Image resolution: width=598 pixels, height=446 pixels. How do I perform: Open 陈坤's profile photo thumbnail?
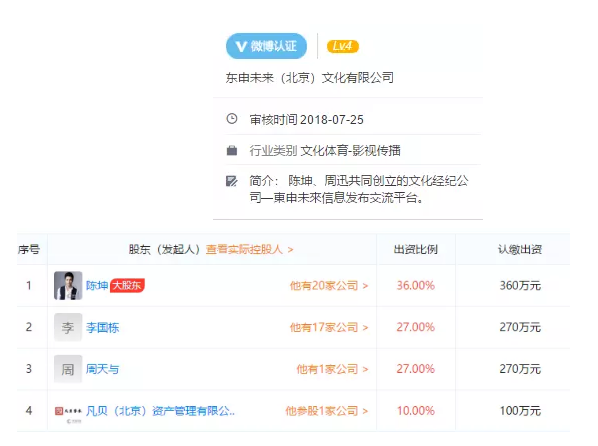(x=68, y=285)
